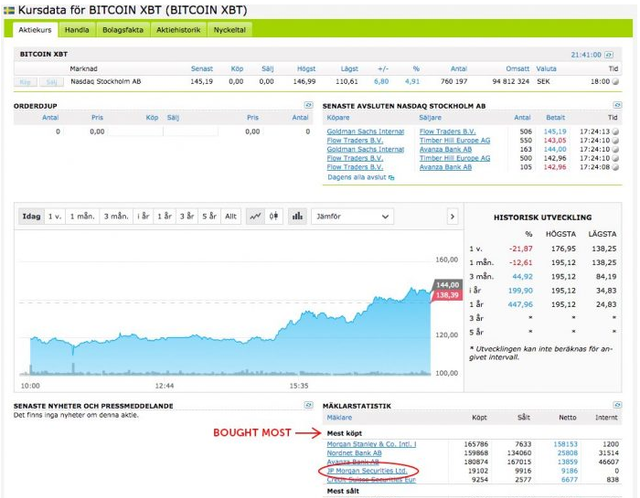Click the 447,96 1 år percentage
This screenshot has width=640, height=498.
[x=520, y=305]
